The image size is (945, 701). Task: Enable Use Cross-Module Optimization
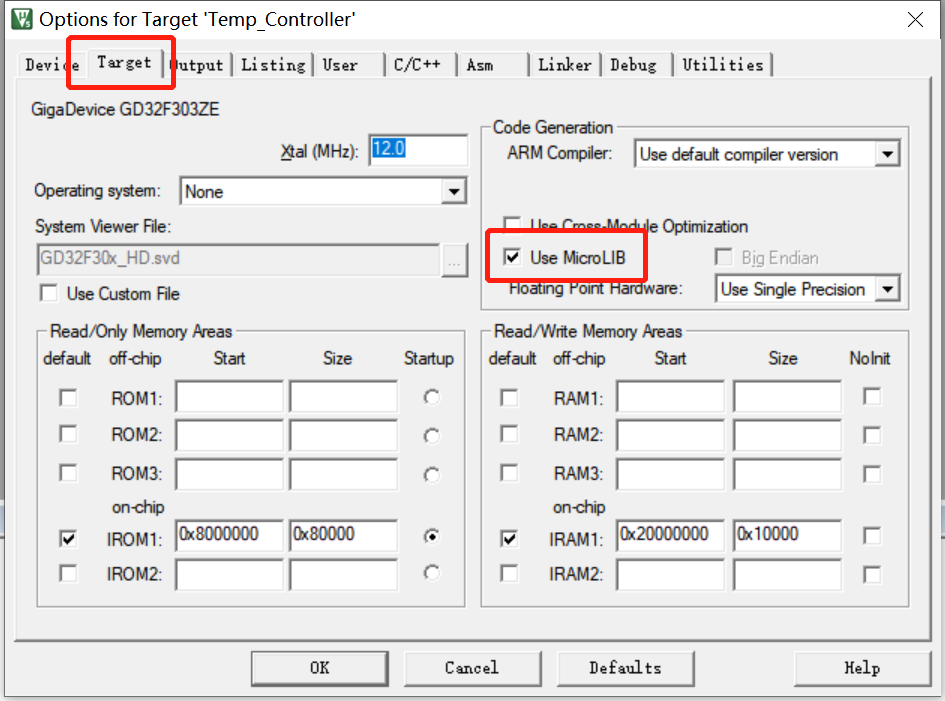[512, 226]
